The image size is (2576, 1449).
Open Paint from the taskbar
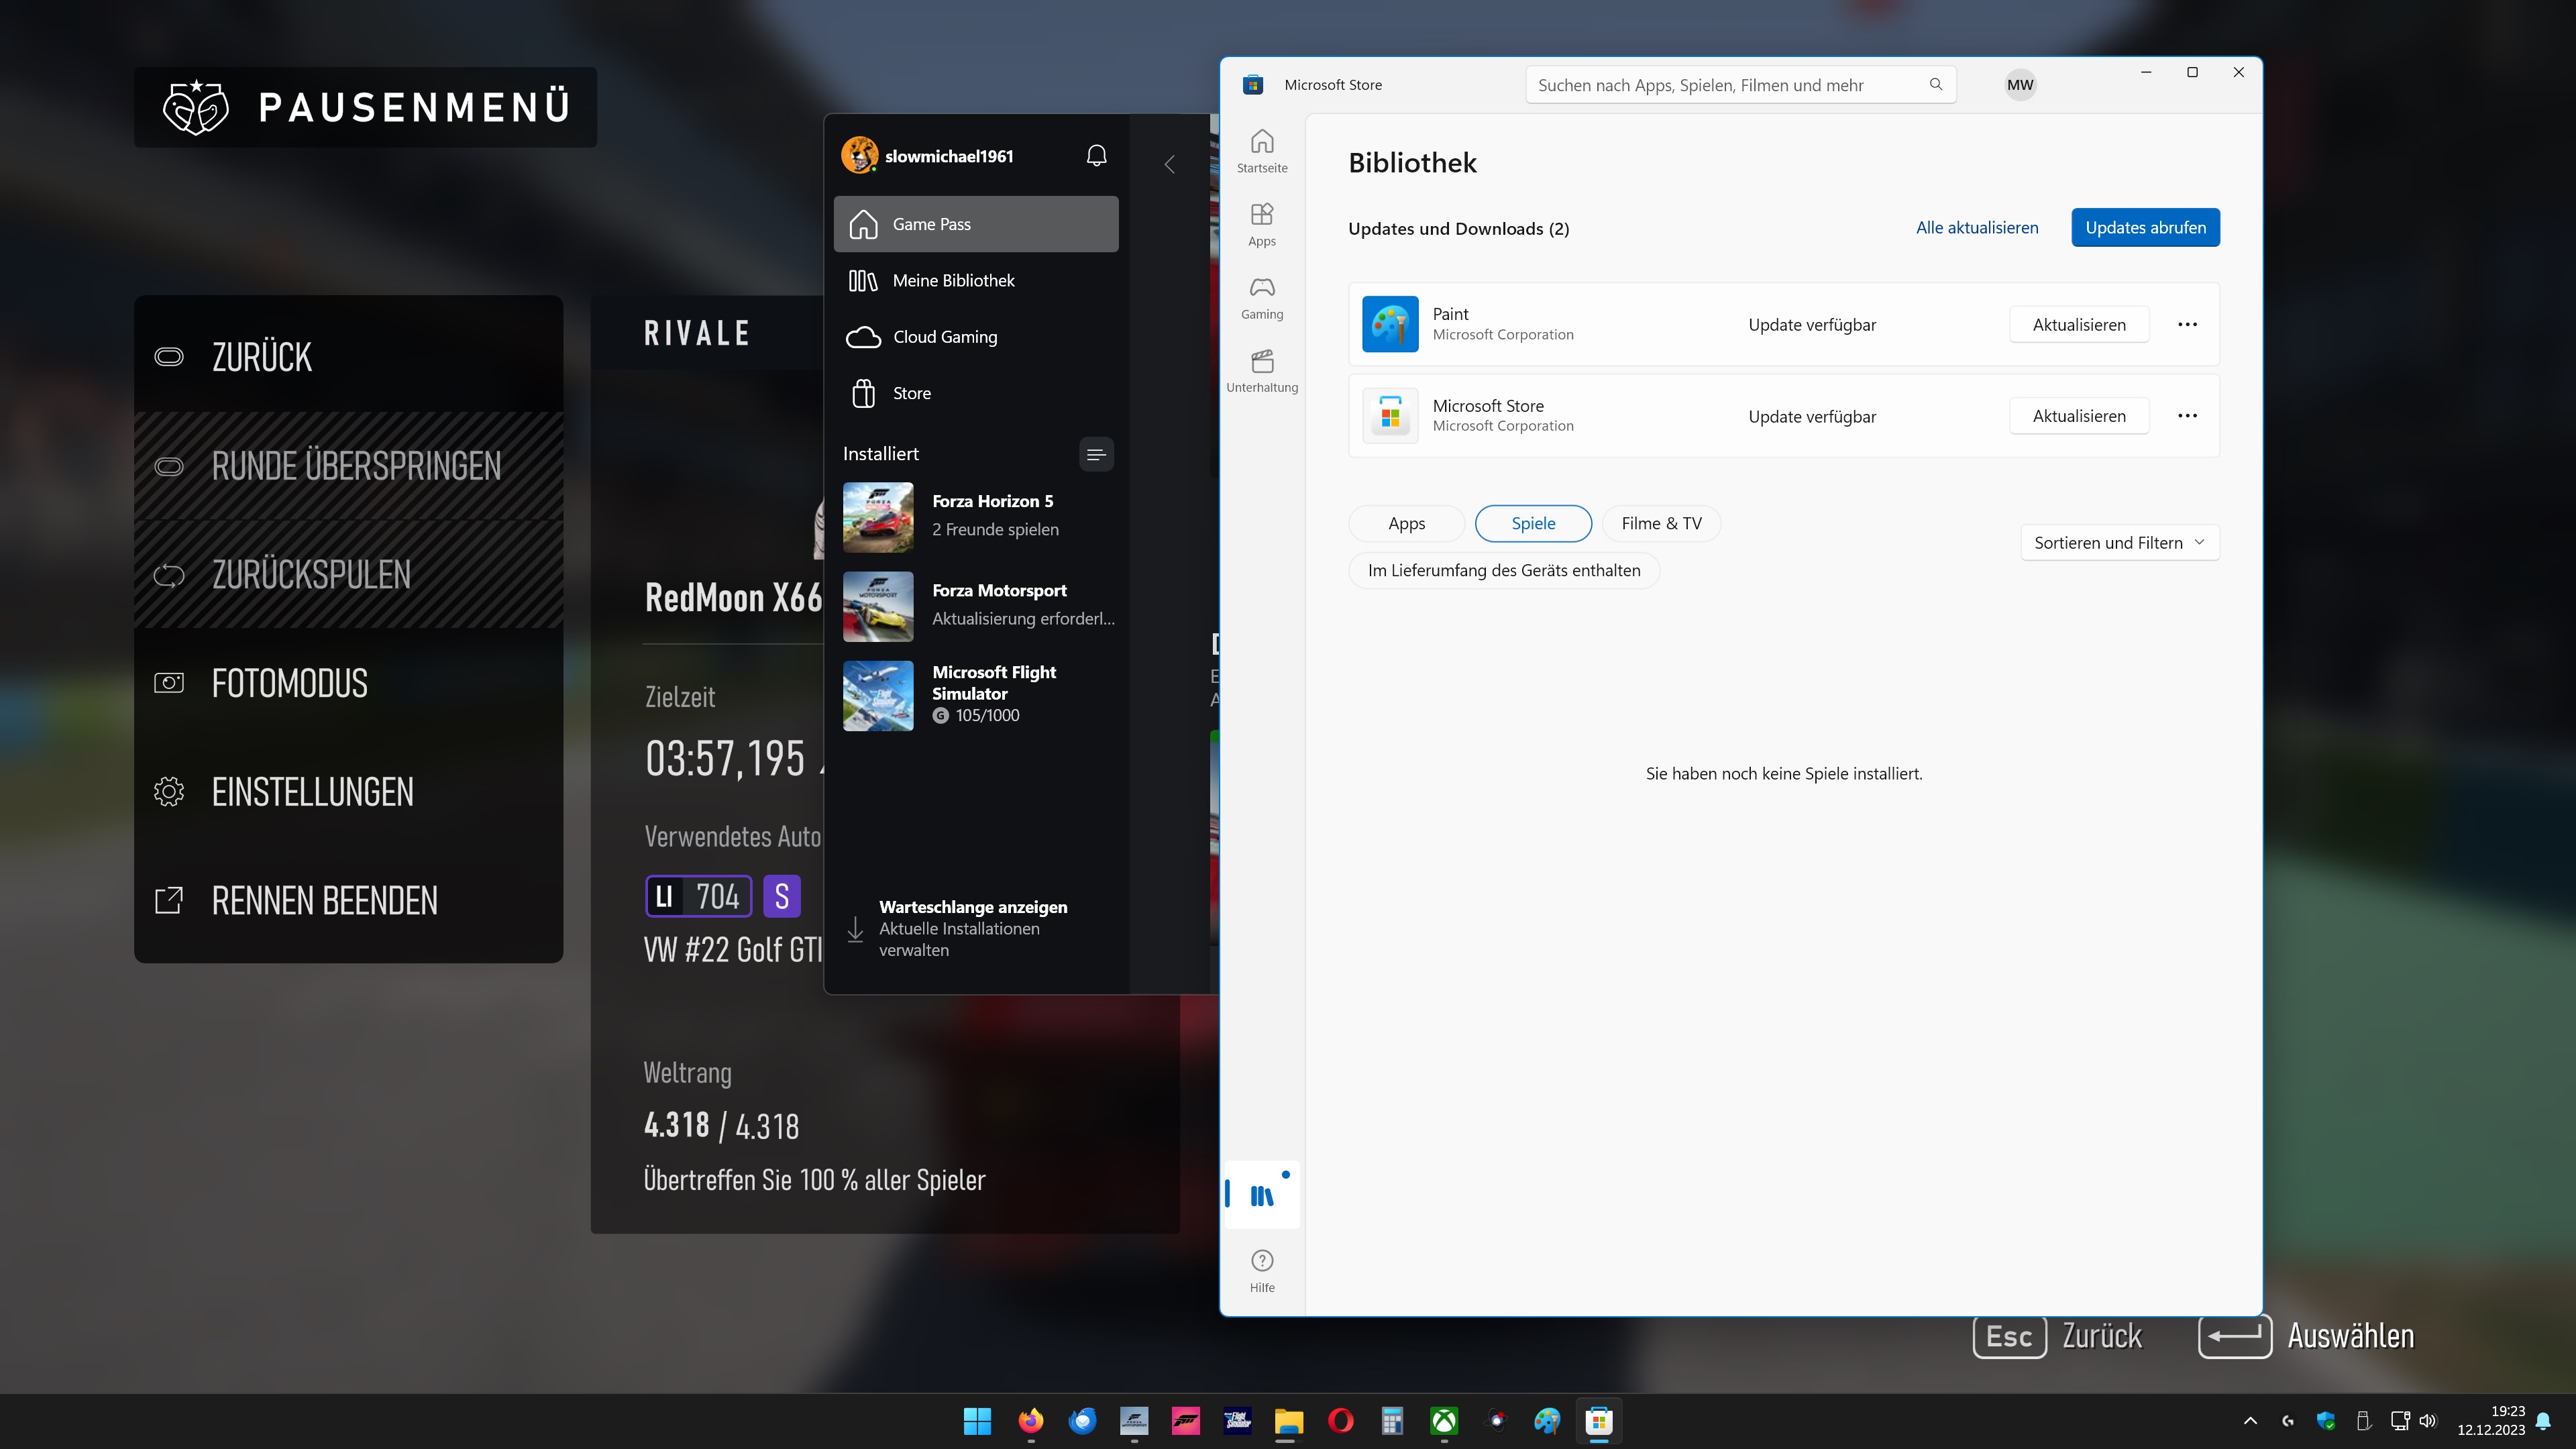[1547, 1421]
